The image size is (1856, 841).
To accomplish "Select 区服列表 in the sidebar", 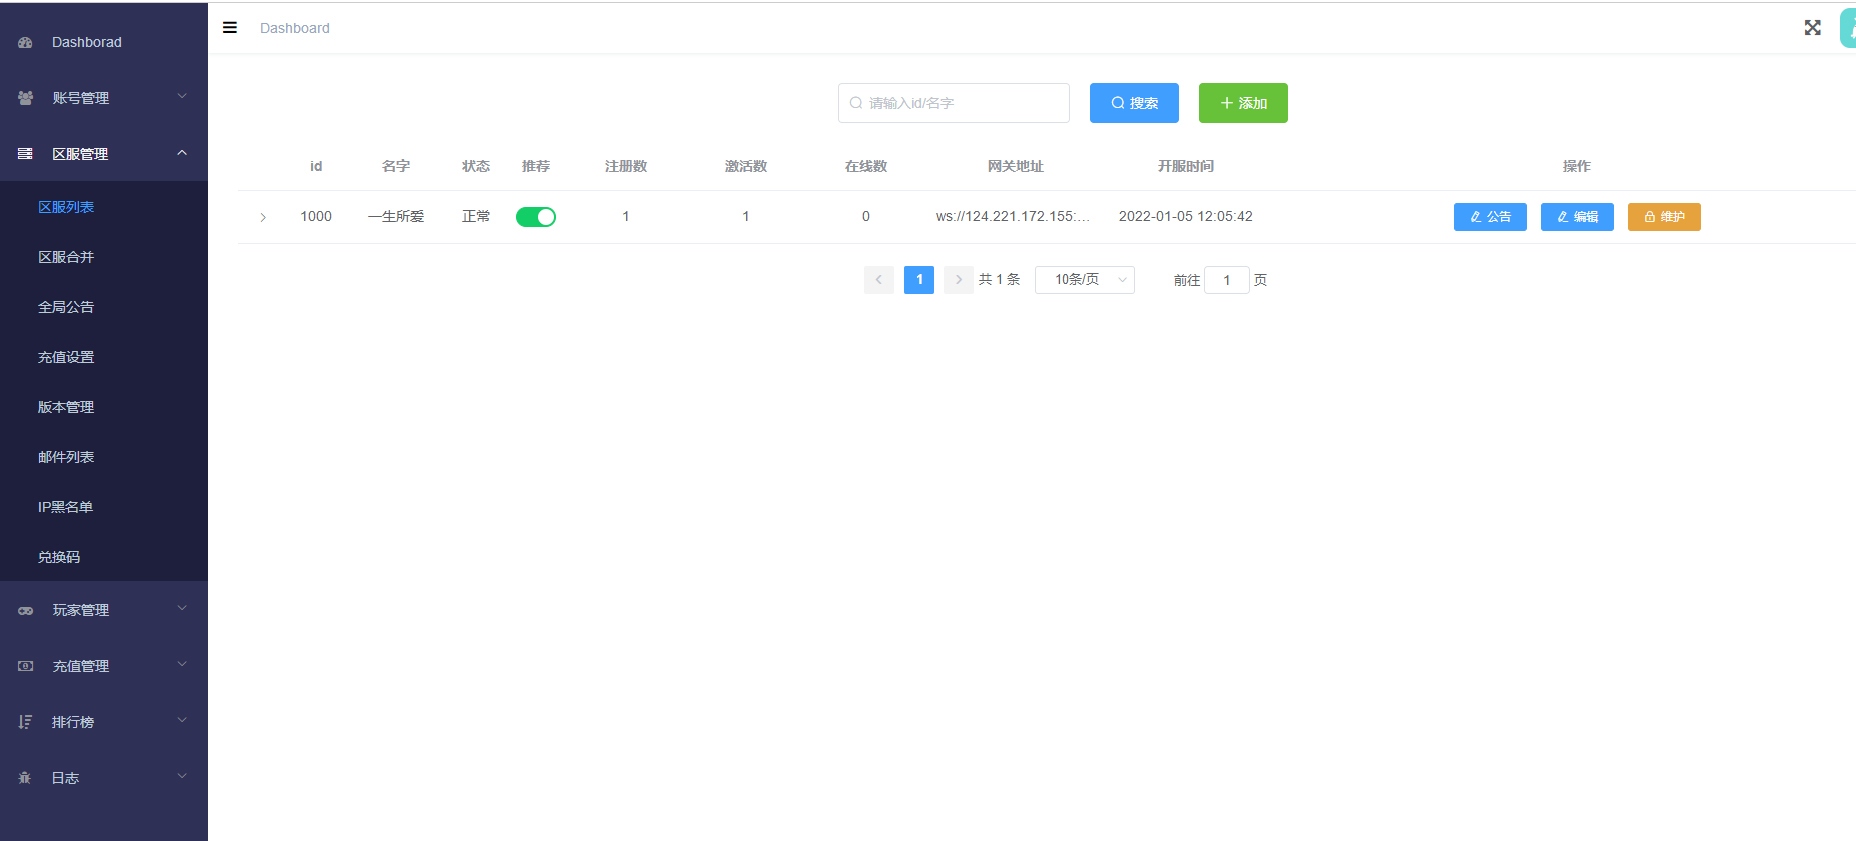I will click(104, 207).
